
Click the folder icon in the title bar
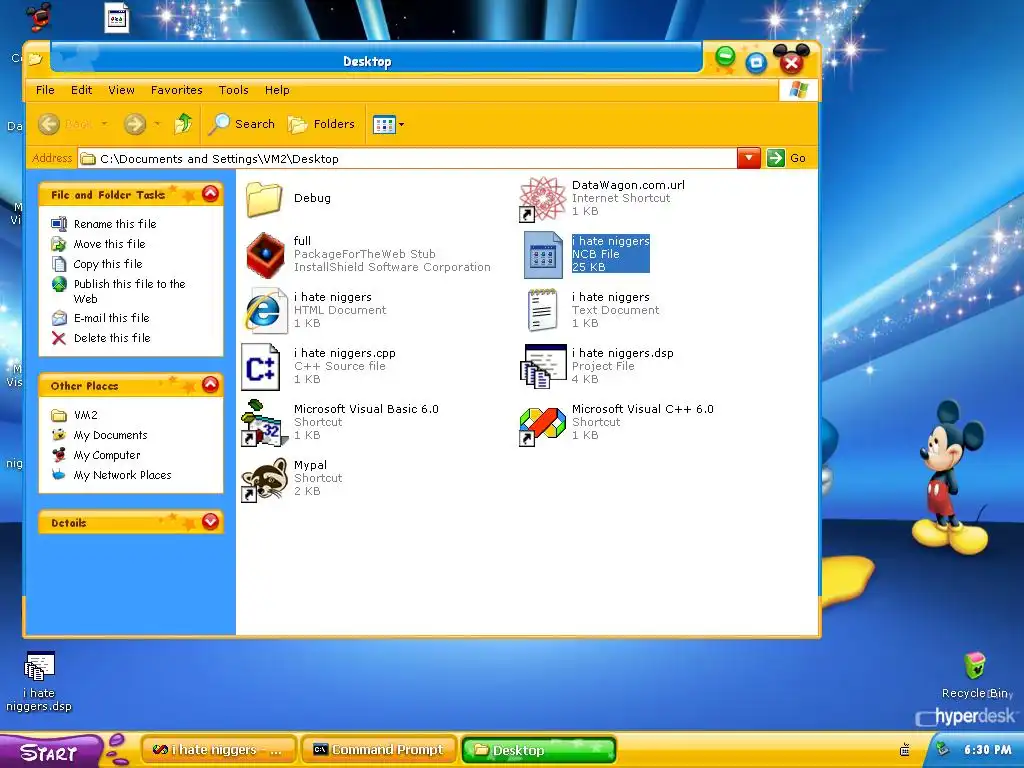click(35, 59)
